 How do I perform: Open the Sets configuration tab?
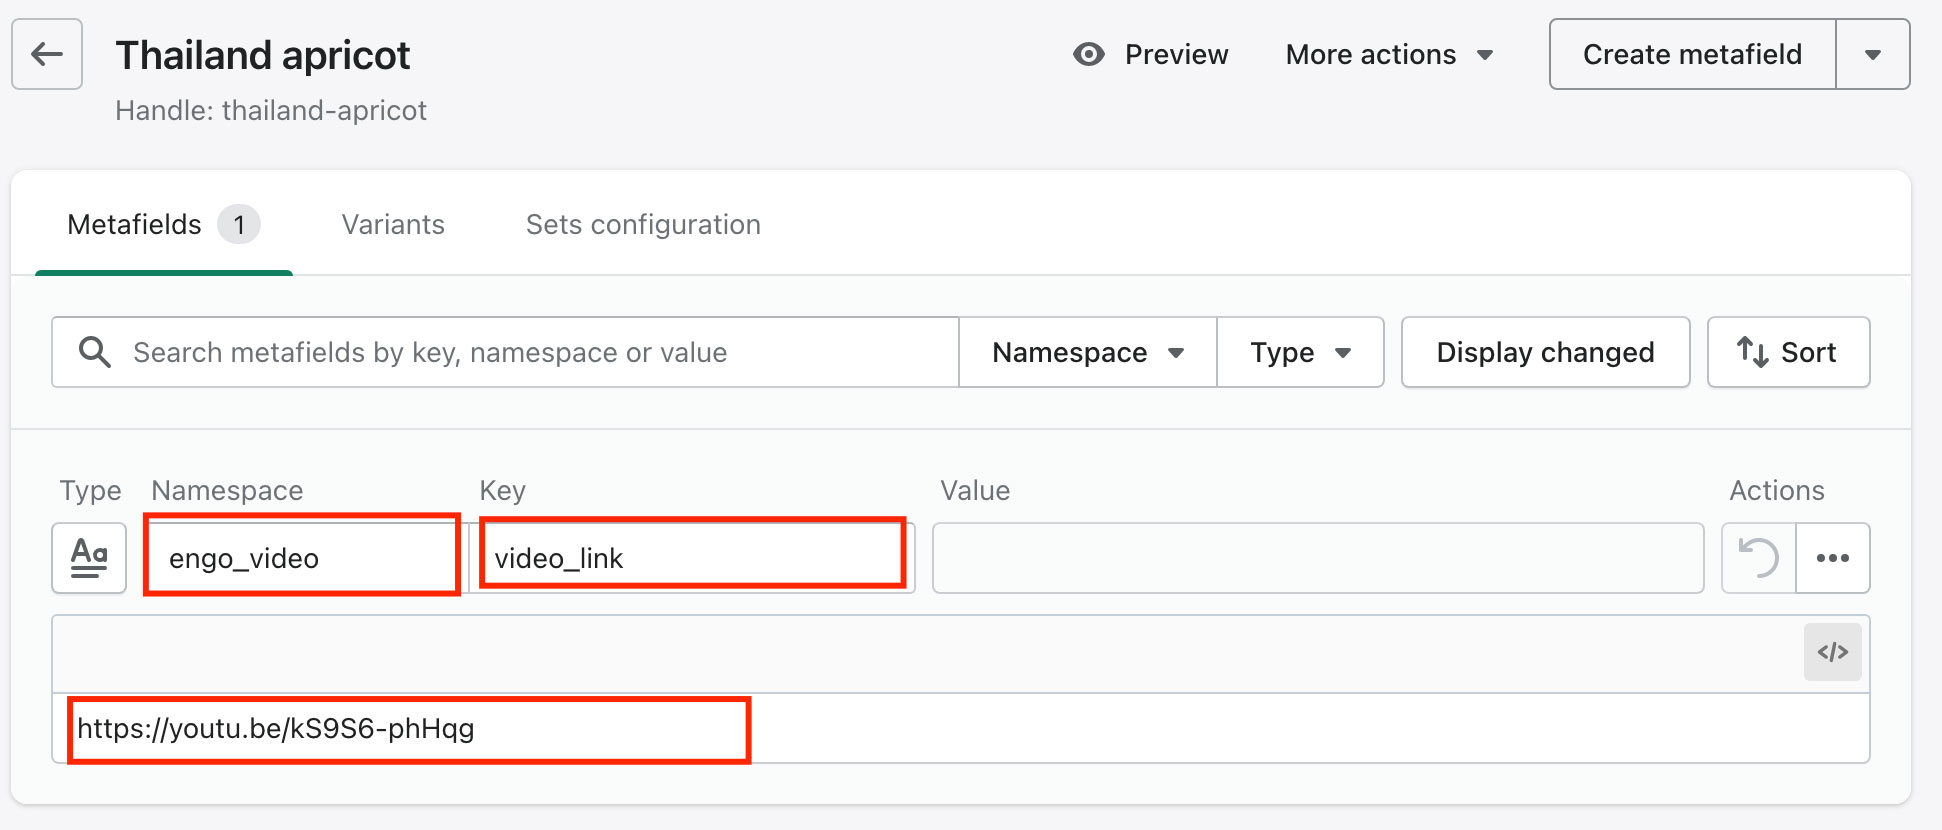click(643, 224)
